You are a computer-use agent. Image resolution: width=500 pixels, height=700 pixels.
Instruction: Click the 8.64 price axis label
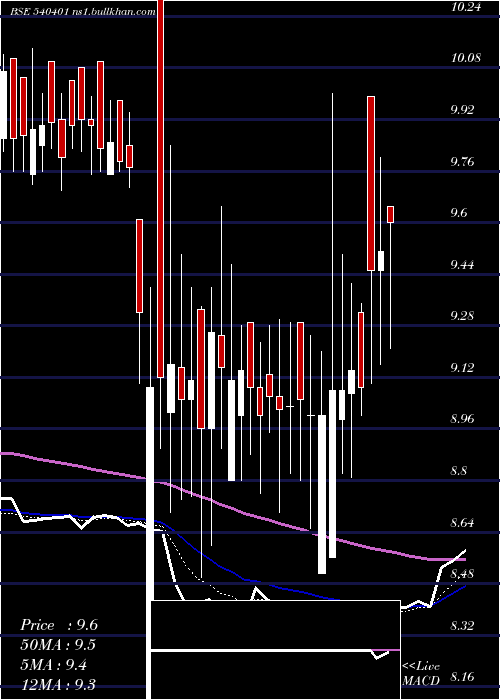[462, 522]
